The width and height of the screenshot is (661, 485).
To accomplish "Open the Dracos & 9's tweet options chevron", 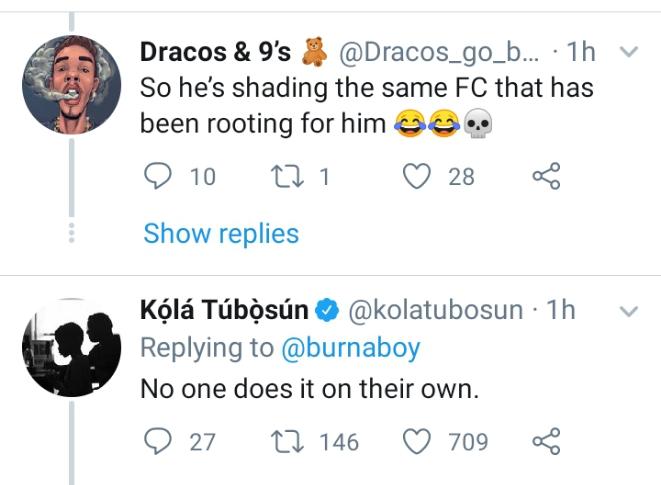I will [x=629, y=51].
